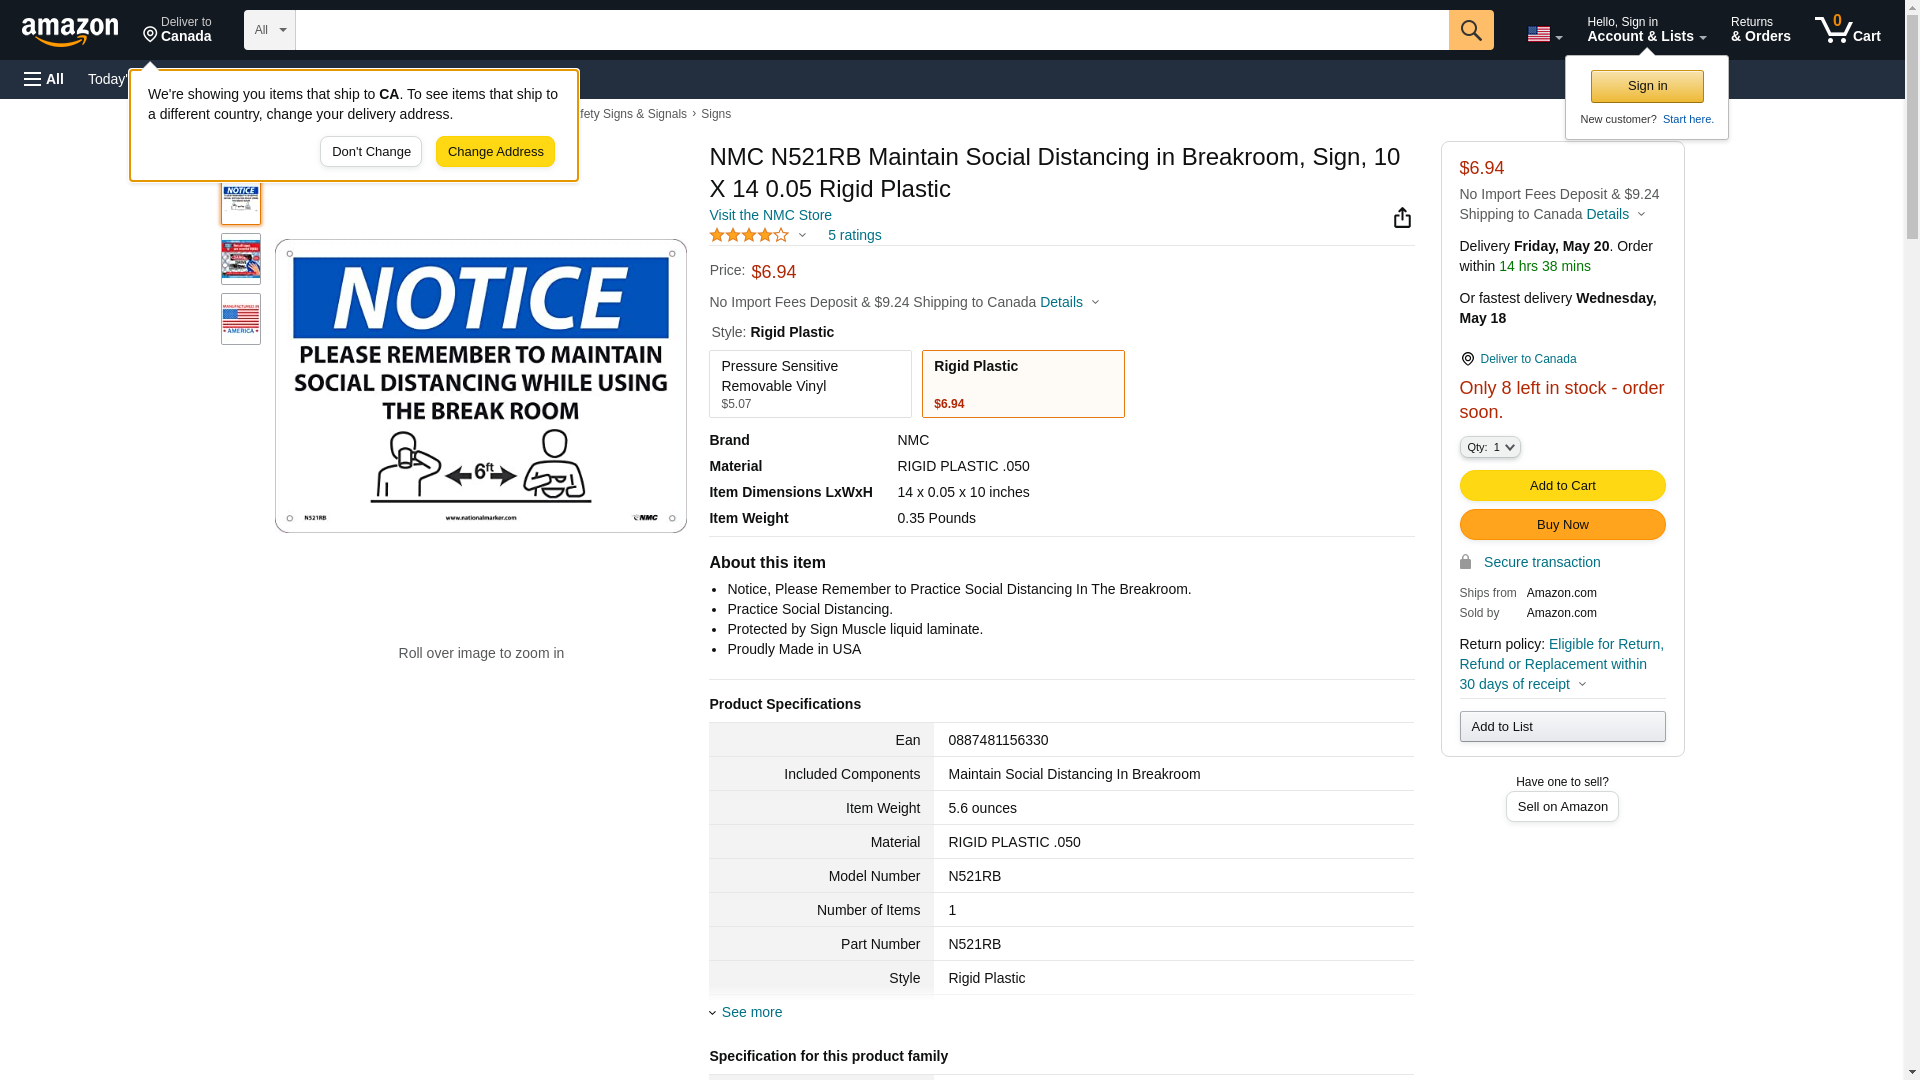Open the All hamburger menu
Screen dimensions: 1920x1080
(44, 79)
